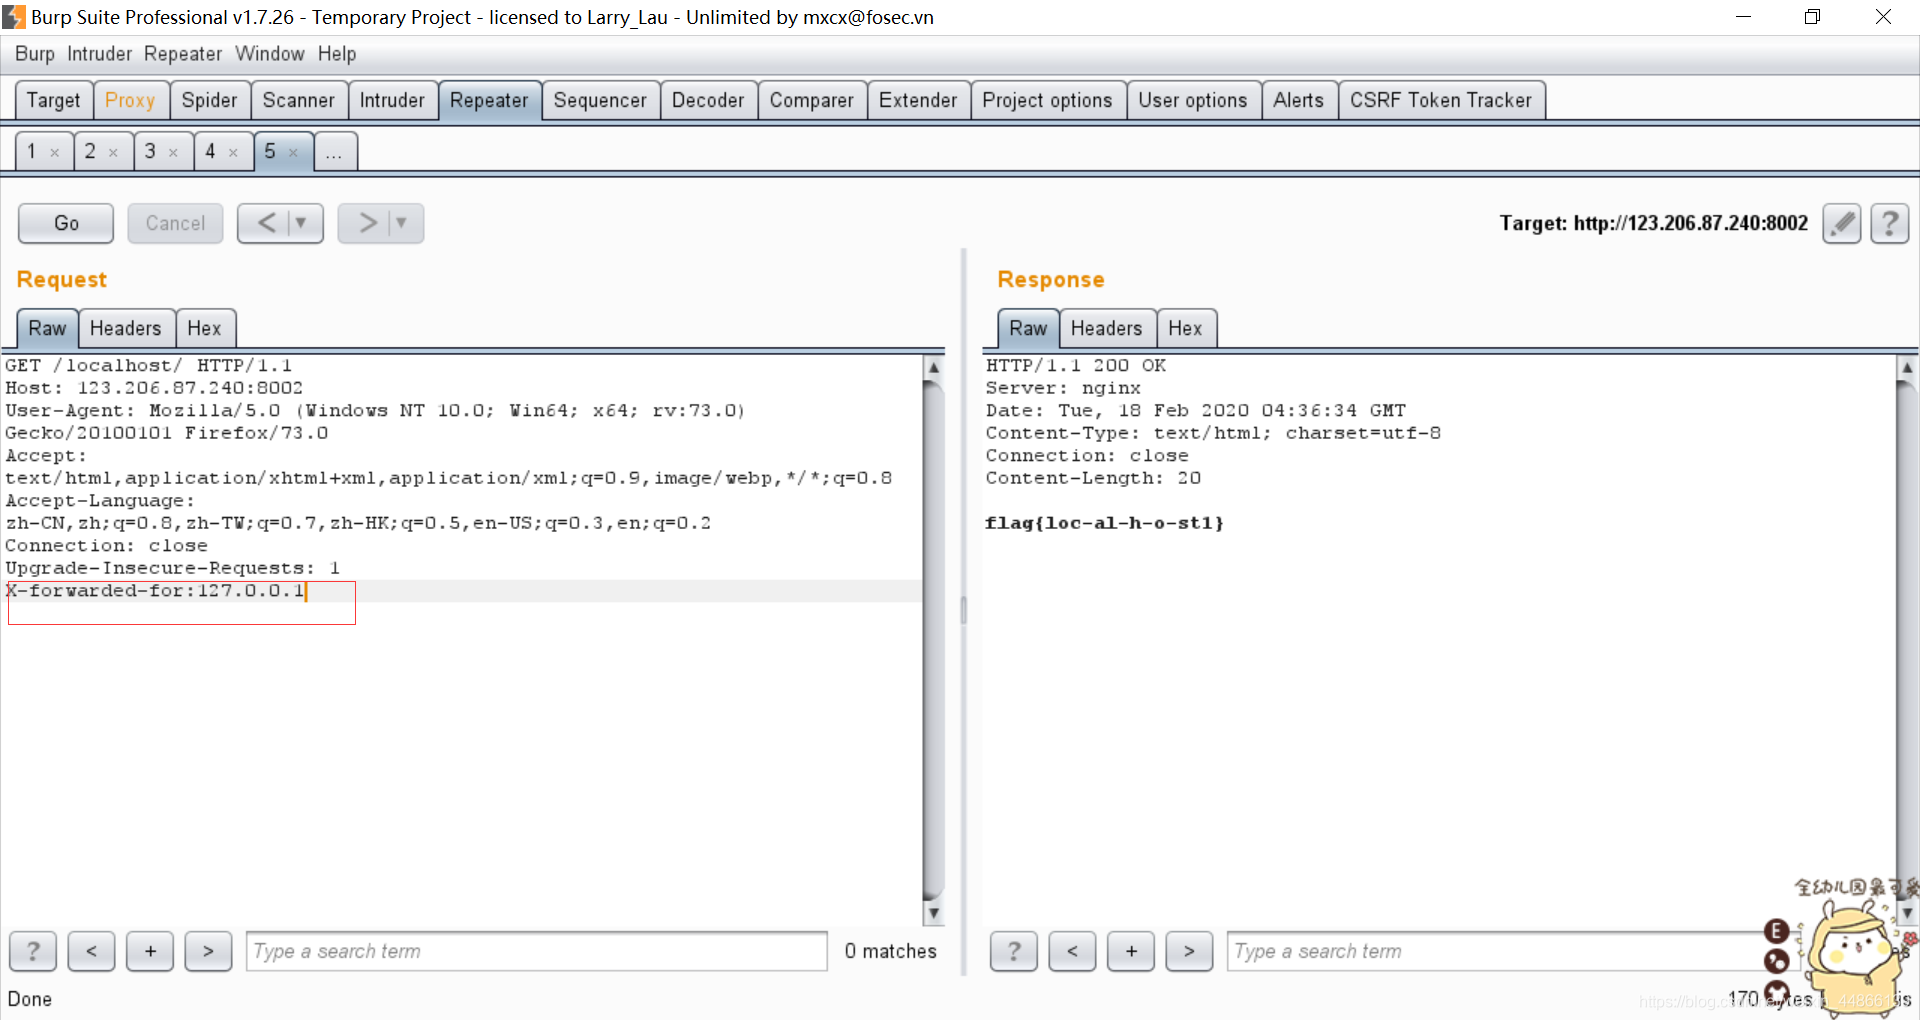Click the Go button to send request
Screen dimensions: 1920x1020
pyautogui.click(x=66, y=223)
